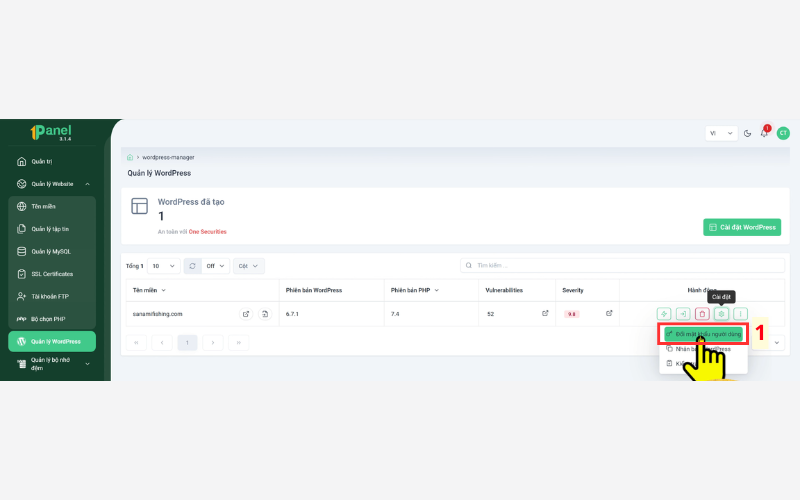This screenshot has width=800, height=500.
Task: Select SSL Certificates in sidebar
Action: click(x=52, y=274)
